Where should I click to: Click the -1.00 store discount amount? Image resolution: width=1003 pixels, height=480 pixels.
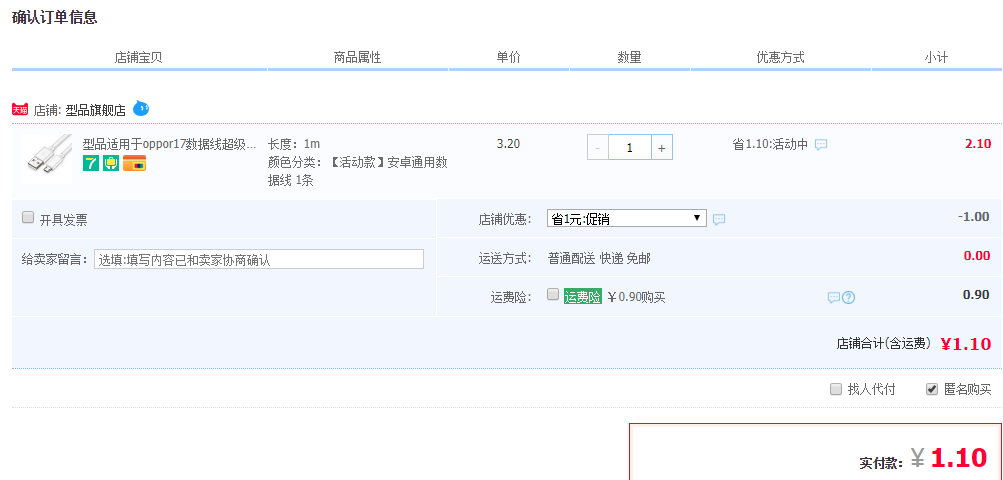click(x=974, y=216)
